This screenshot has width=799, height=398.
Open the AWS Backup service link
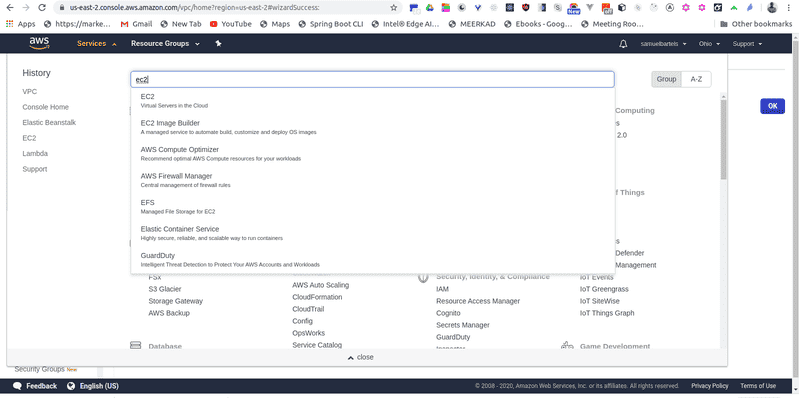click(169, 313)
